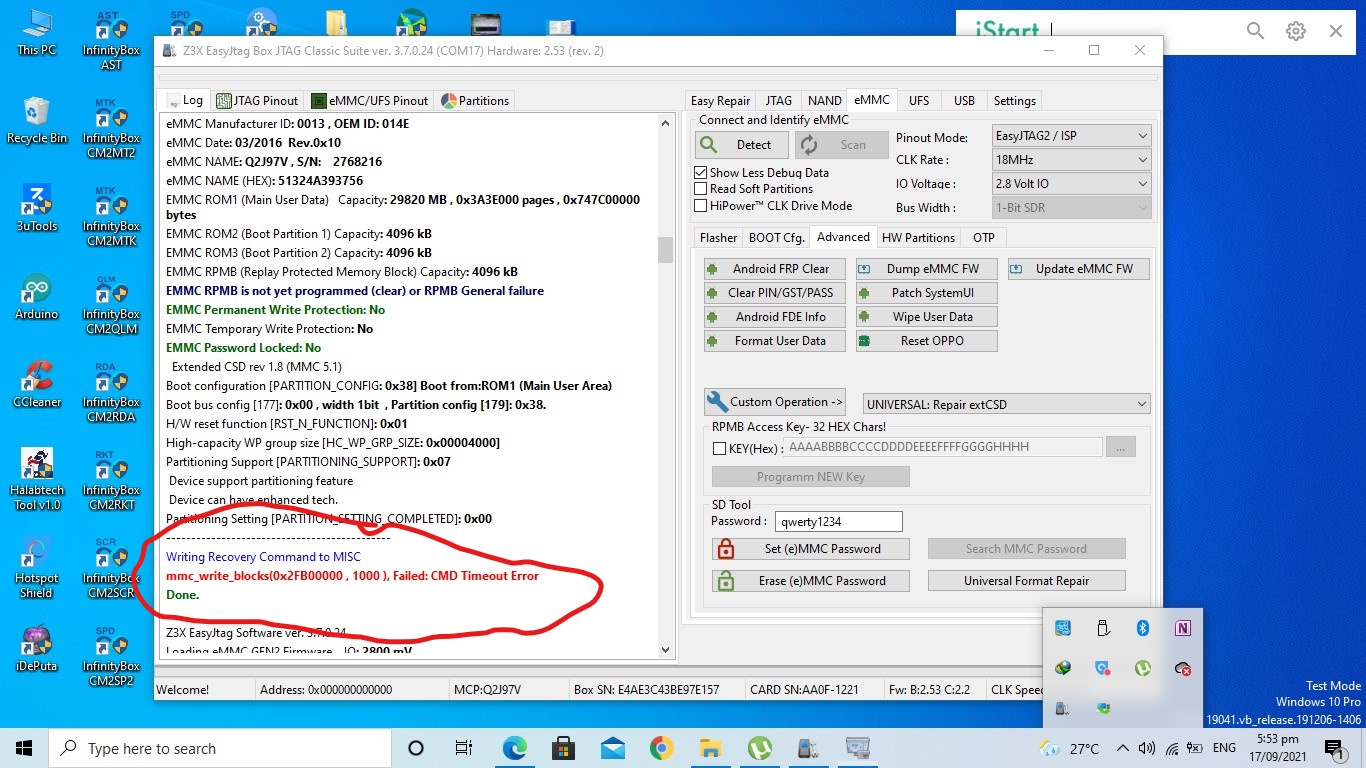
Task: Click Universal Format Repair button
Action: [x=1027, y=581]
